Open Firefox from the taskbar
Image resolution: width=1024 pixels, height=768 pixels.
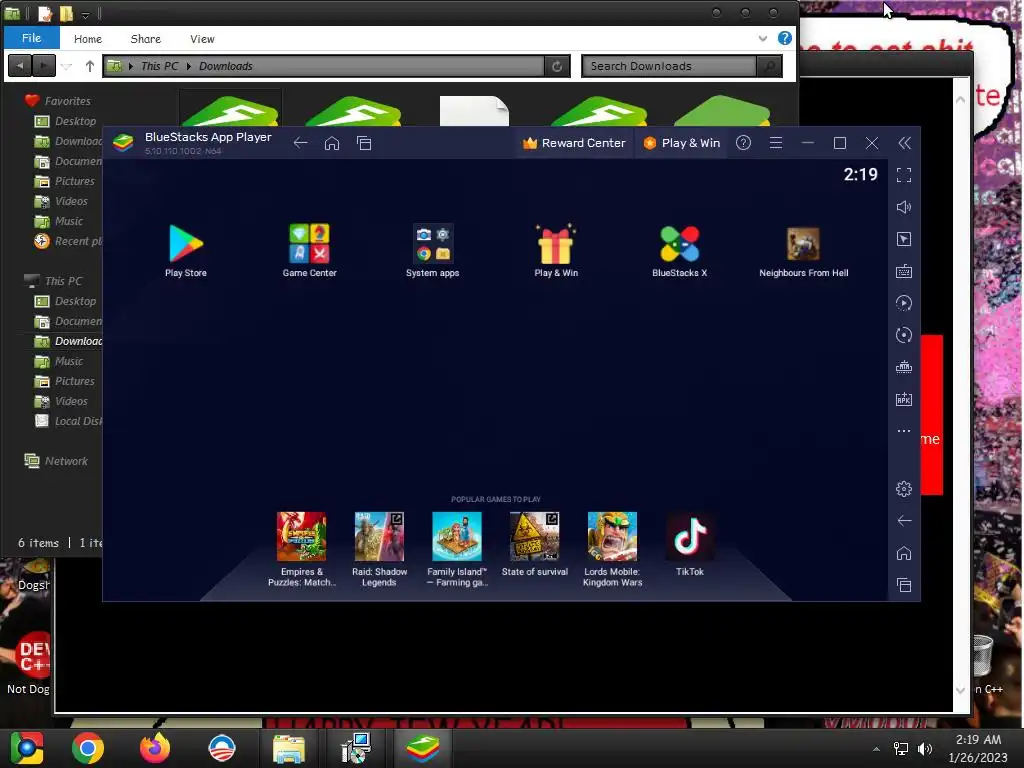click(155, 748)
